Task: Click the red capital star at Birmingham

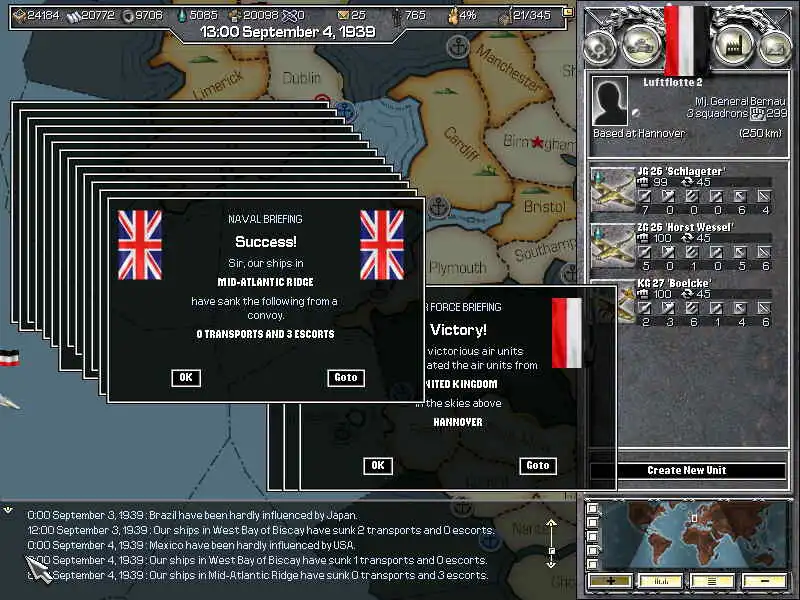Action: [x=537, y=142]
